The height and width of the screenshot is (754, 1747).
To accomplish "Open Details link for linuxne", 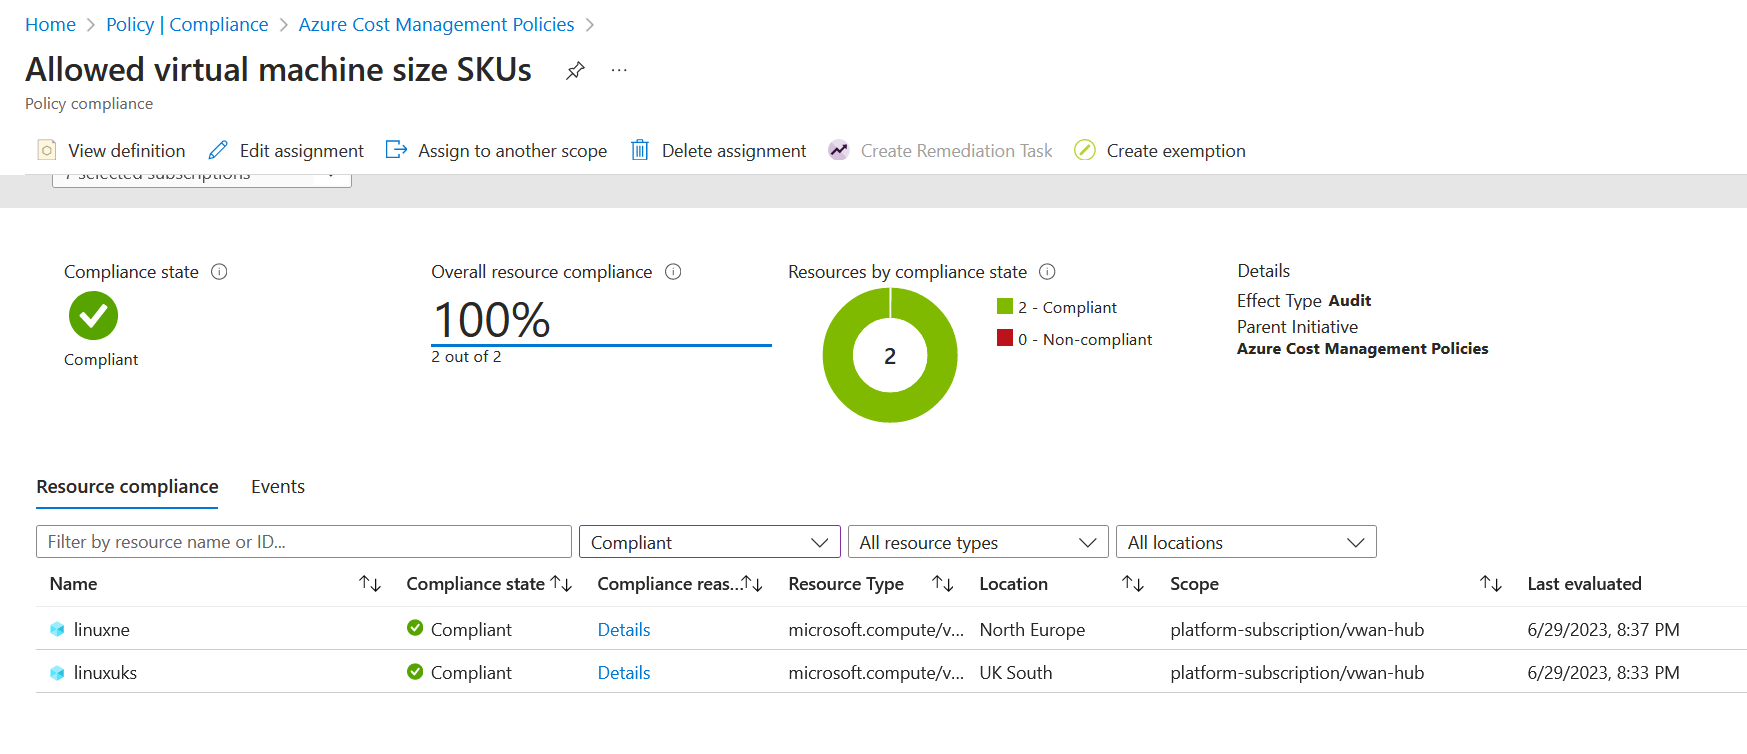I will 624,630.
